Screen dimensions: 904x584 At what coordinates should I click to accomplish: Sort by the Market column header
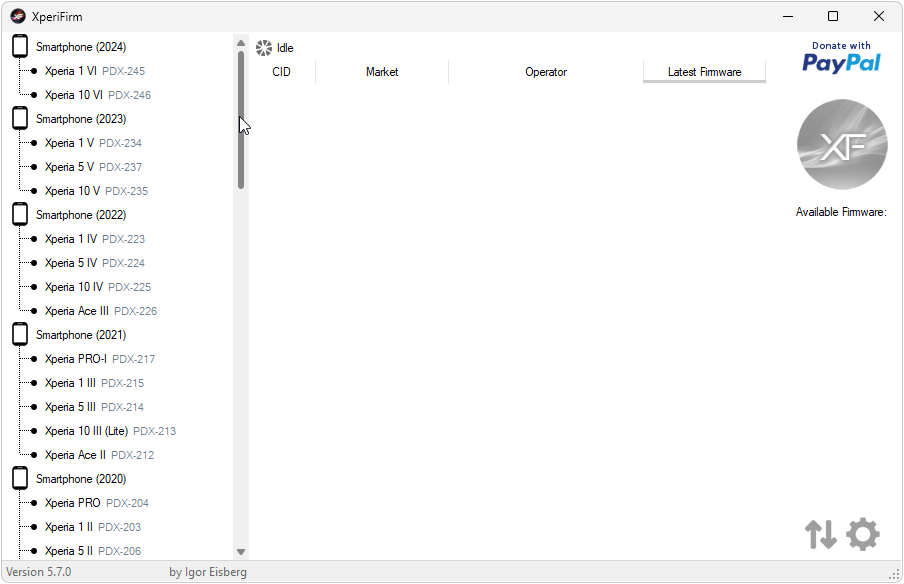(x=382, y=72)
